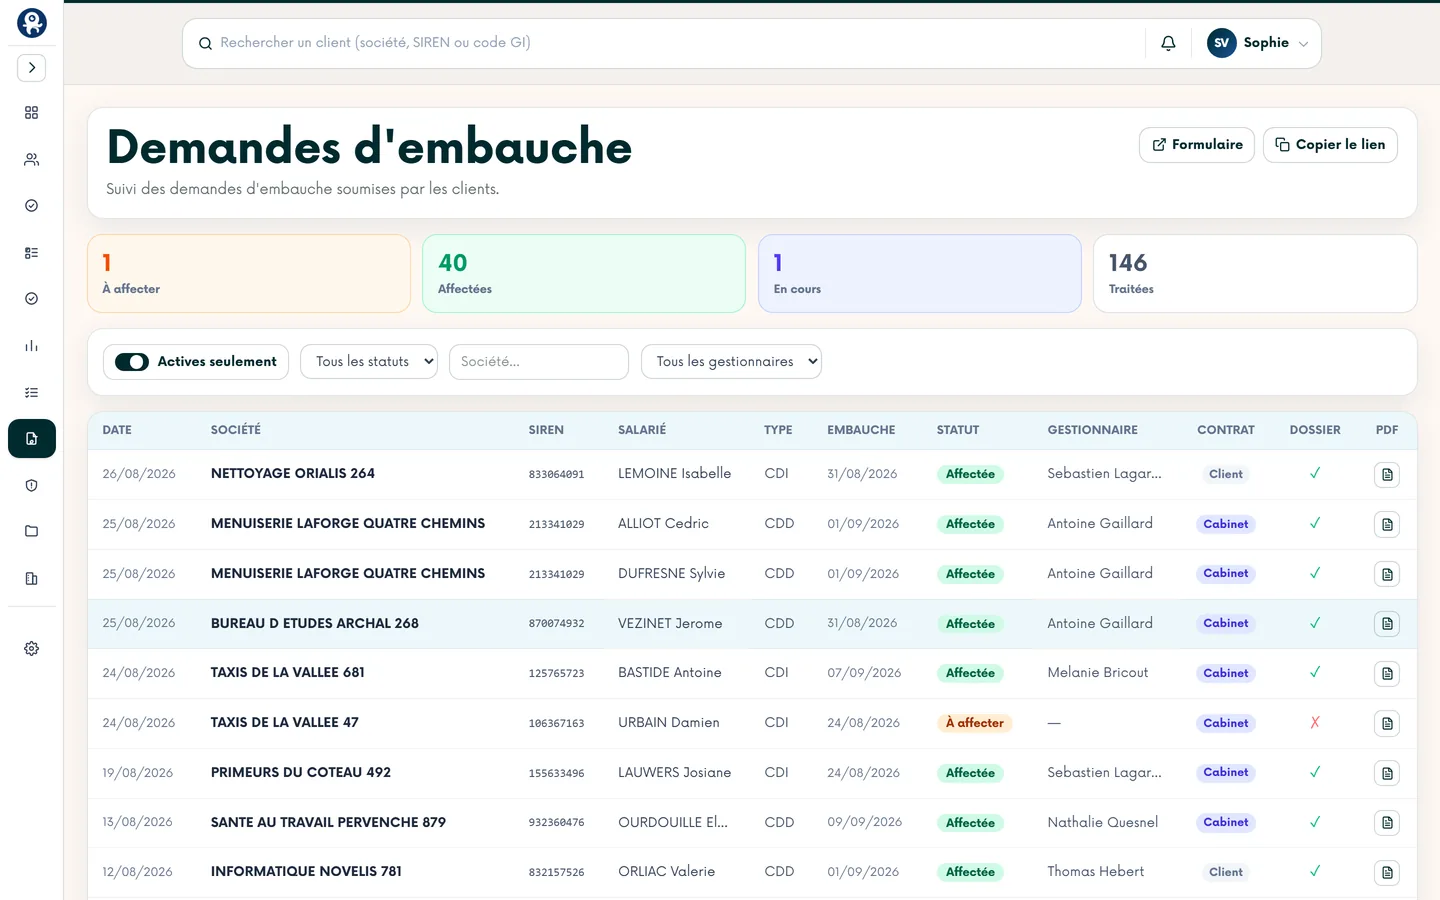The height and width of the screenshot is (900, 1440).
Task: Open the Tous les statuts dropdown
Action: [x=369, y=362]
